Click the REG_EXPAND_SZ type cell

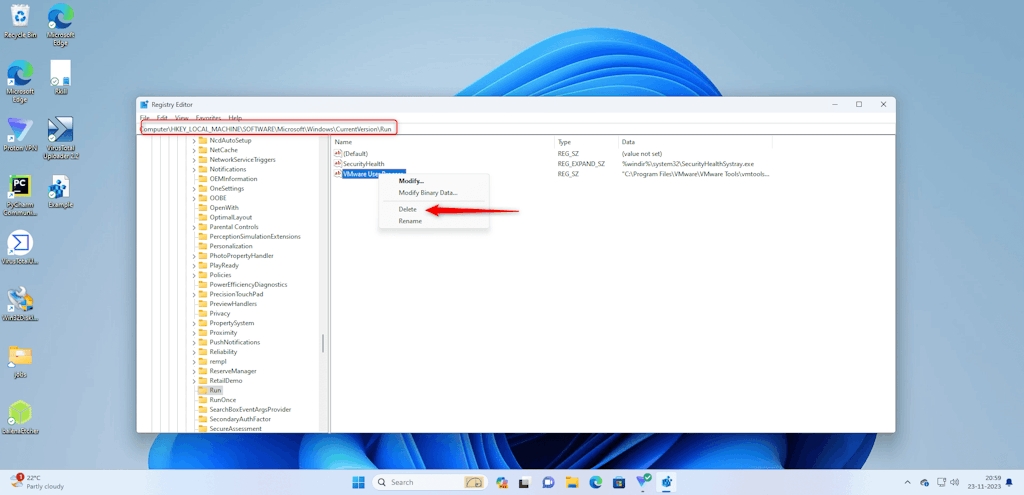pos(581,164)
